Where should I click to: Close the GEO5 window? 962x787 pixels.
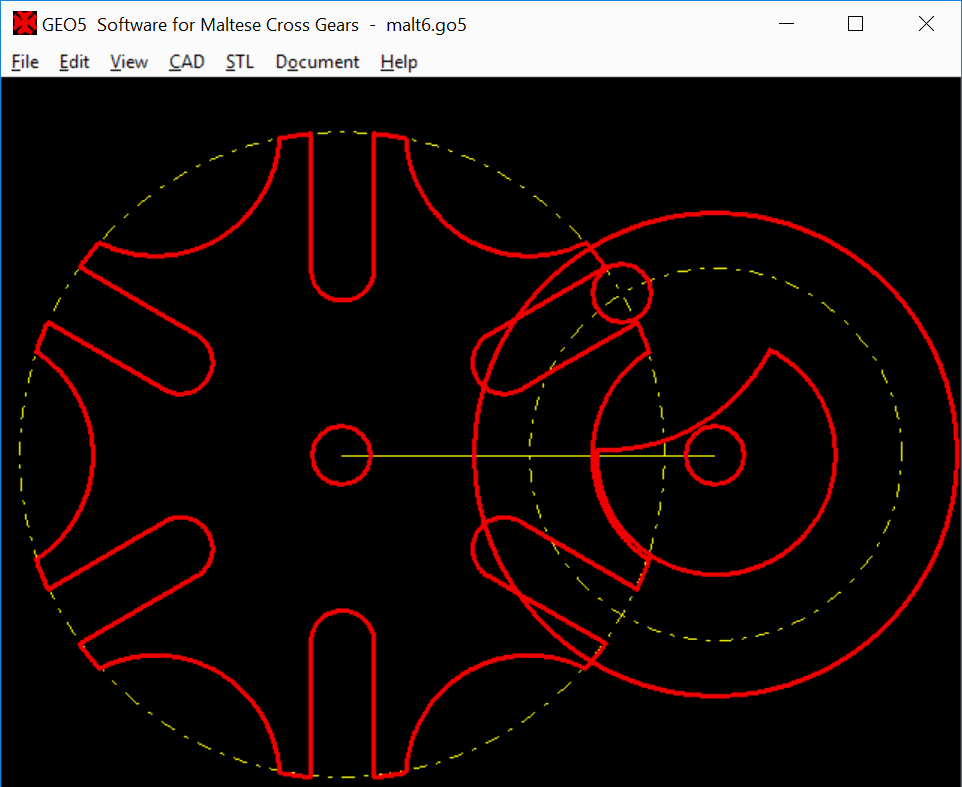point(926,24)
